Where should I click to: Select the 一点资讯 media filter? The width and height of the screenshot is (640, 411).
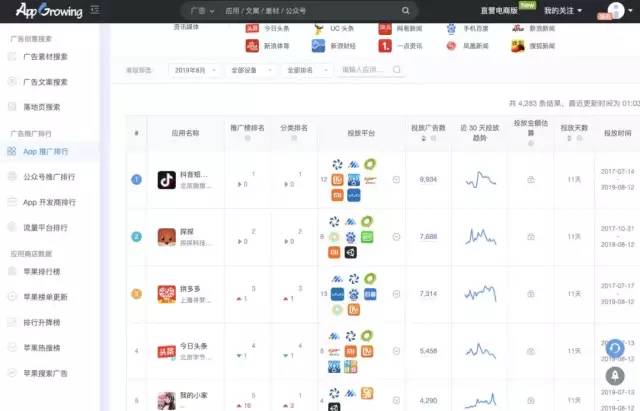[x=400, y=46]
